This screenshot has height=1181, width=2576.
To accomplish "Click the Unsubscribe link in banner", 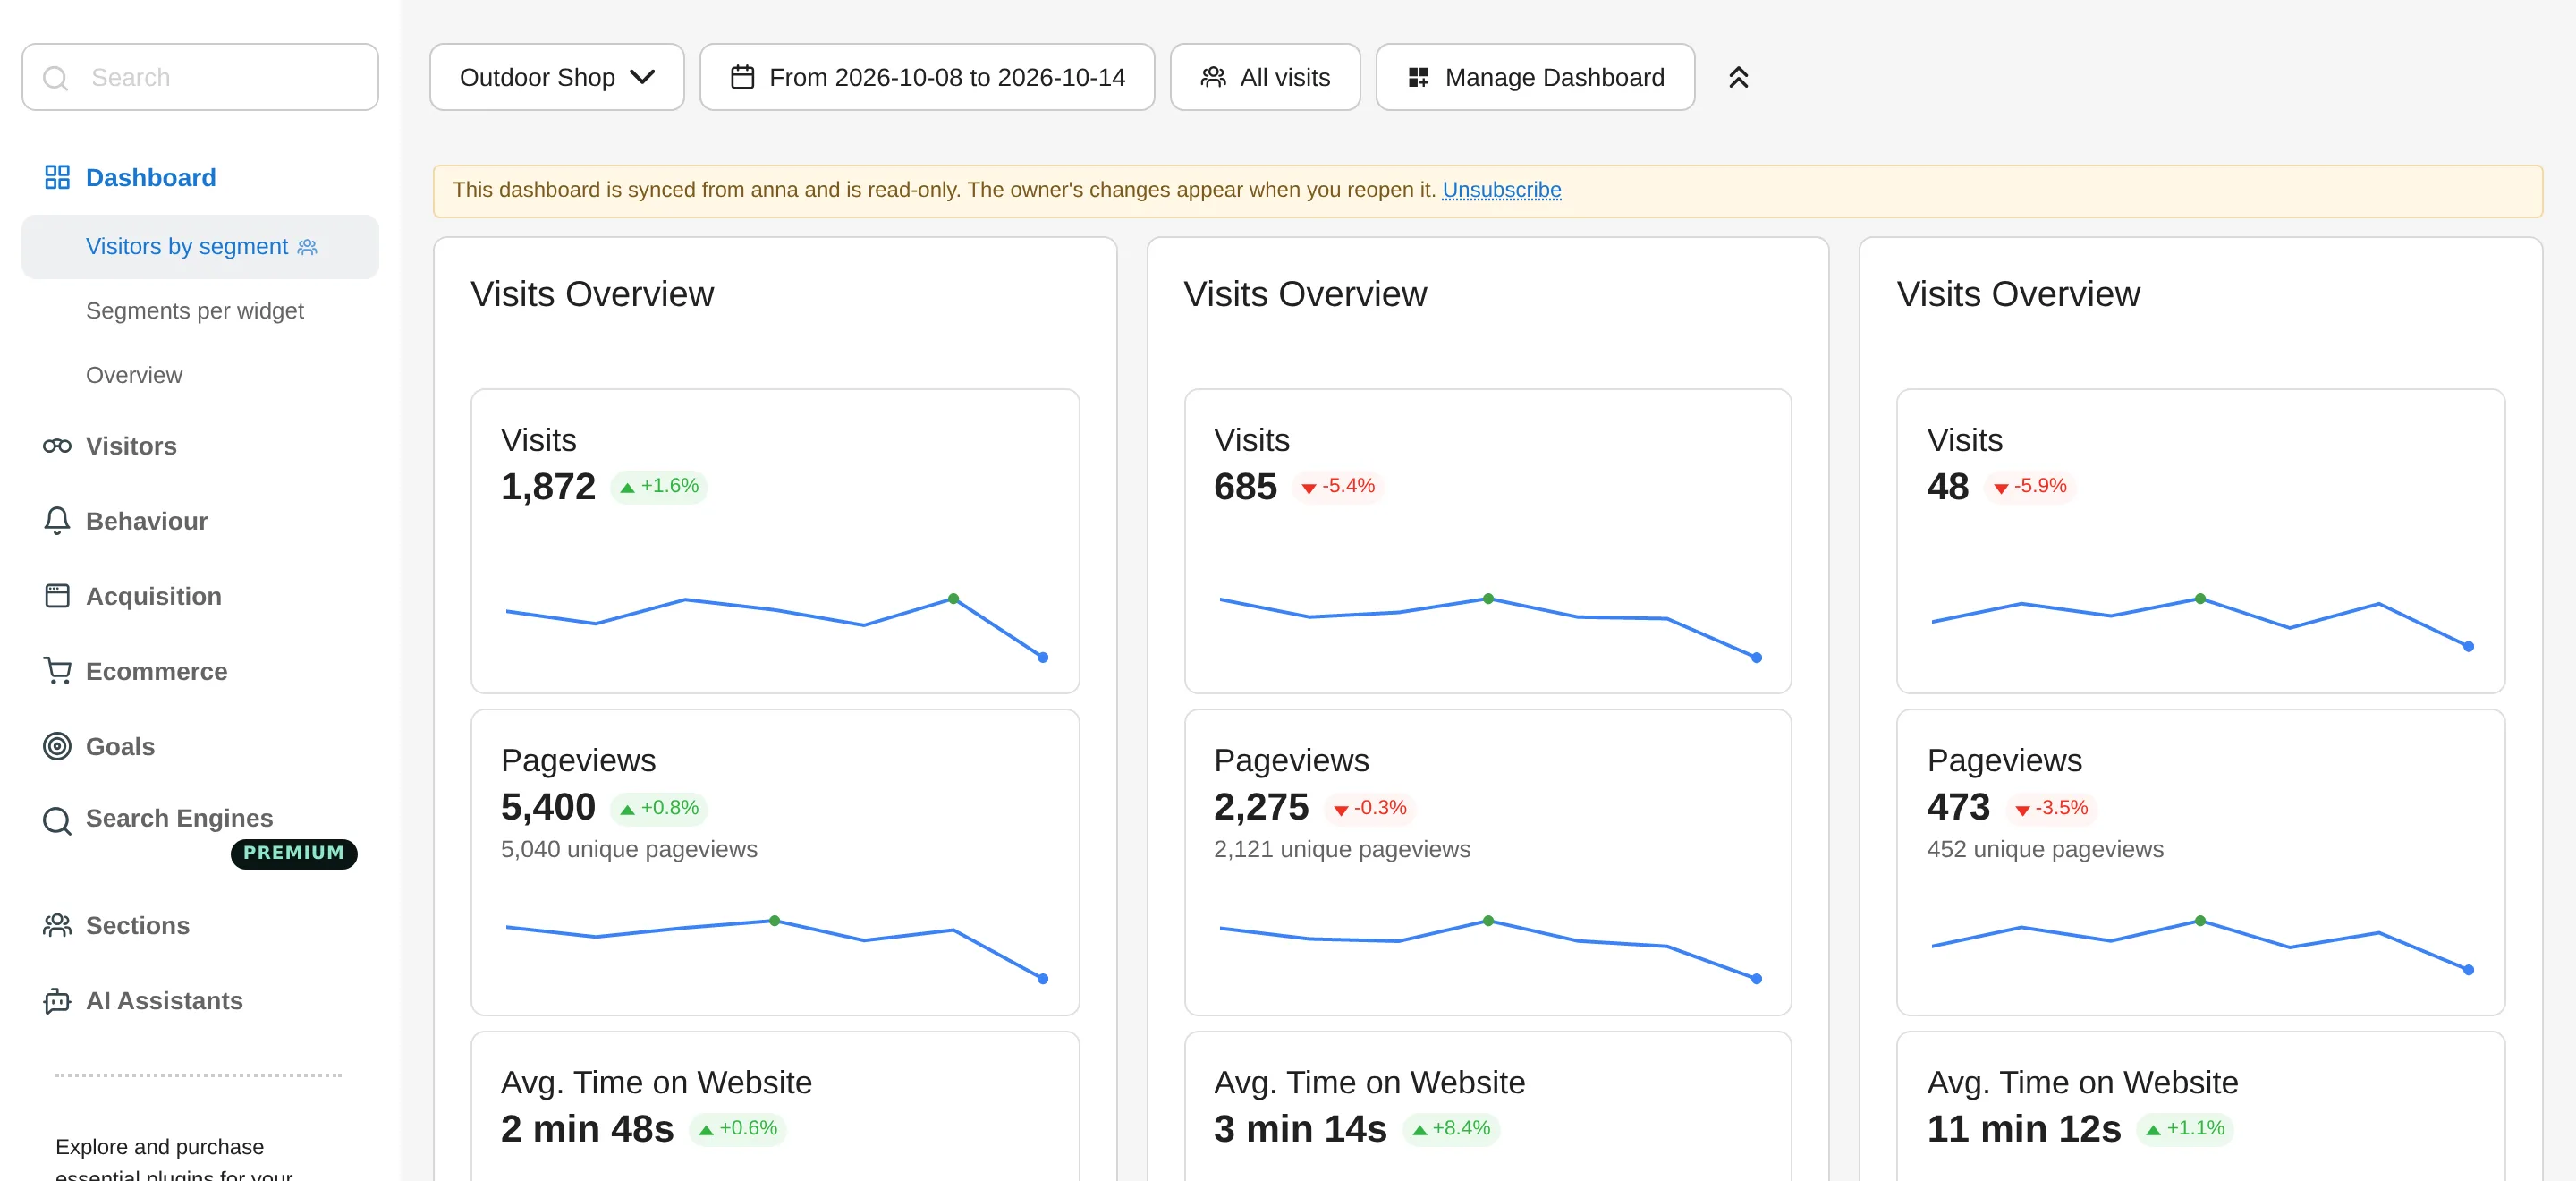I will click(1501, 190).
